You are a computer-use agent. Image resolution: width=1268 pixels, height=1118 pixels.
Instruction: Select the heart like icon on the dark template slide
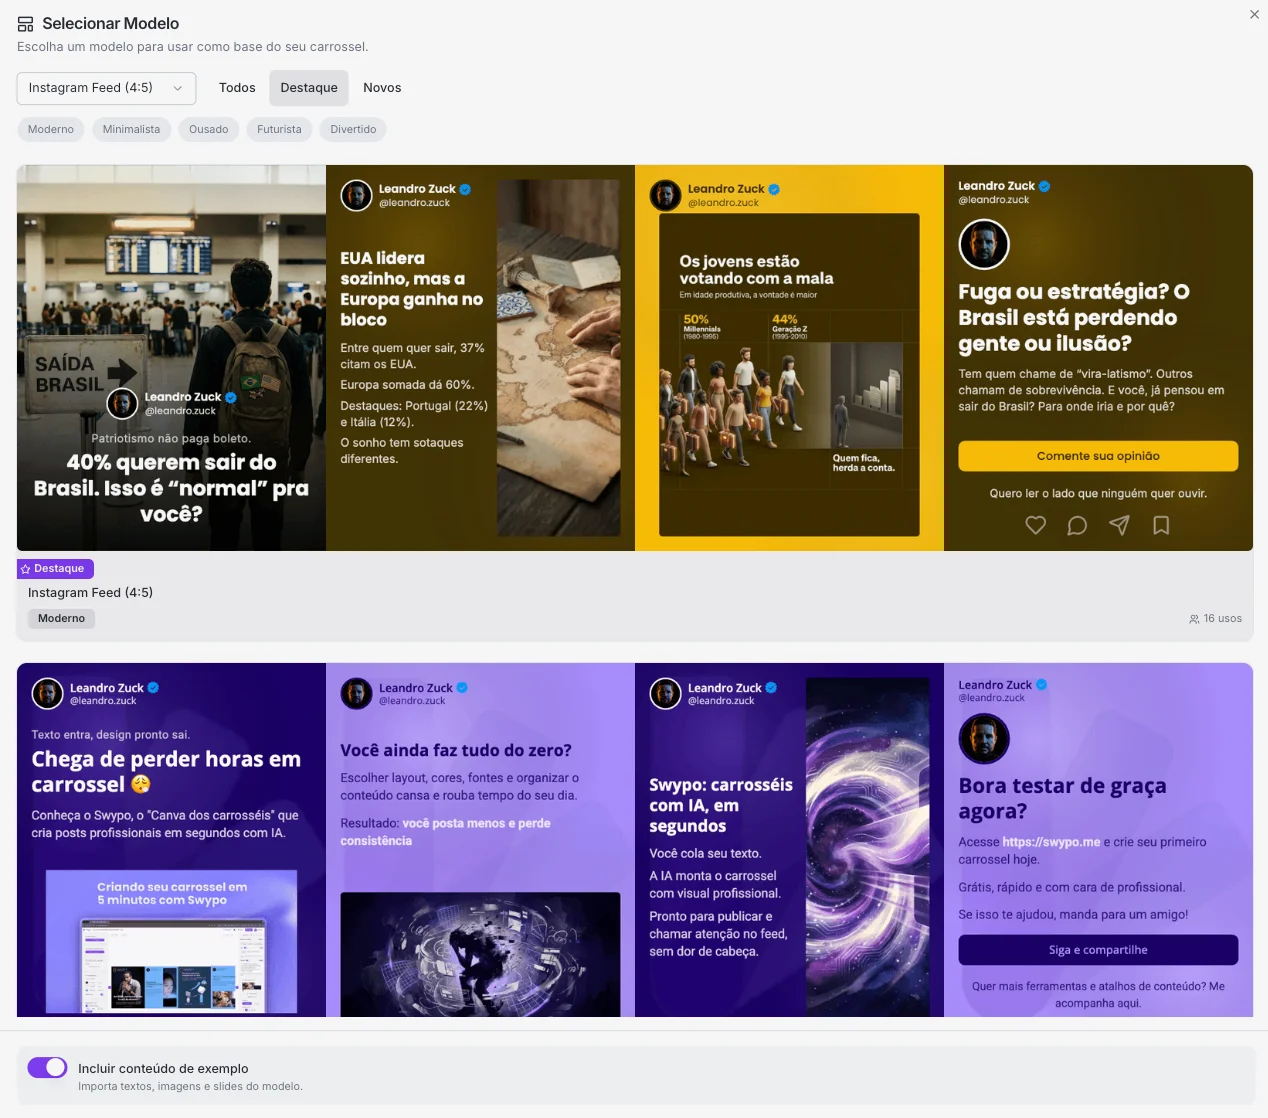1035,525
